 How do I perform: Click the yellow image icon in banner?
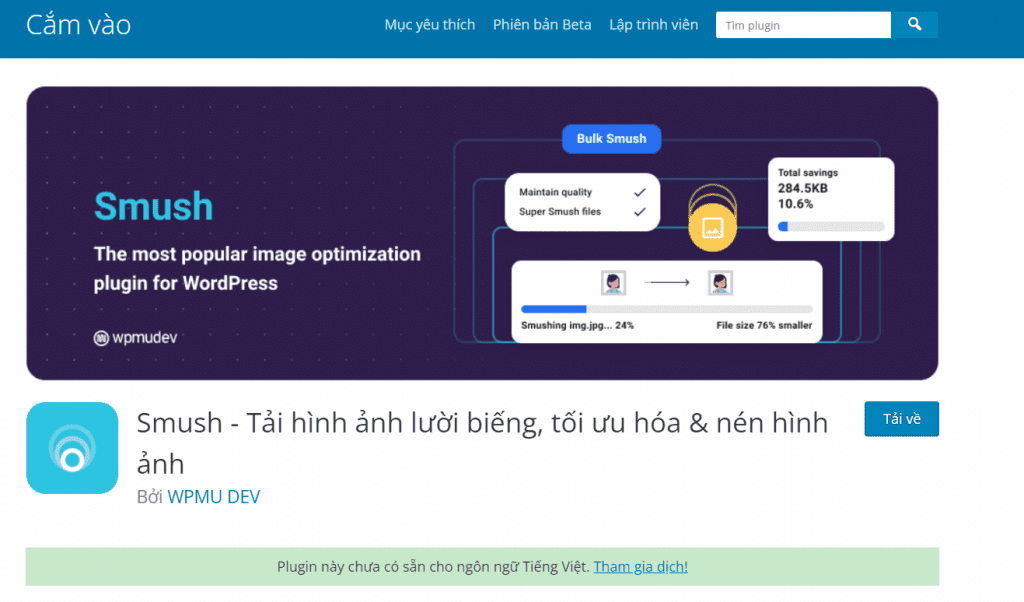(x=712, y=227)
